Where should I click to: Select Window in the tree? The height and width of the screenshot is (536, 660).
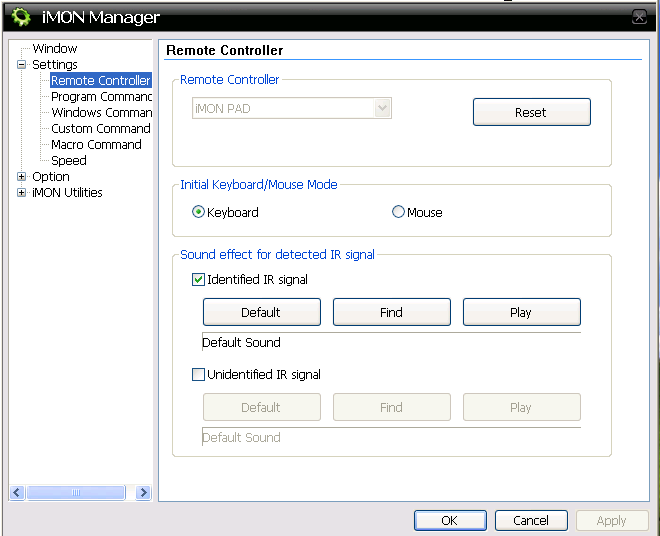(x=55, y=48)
